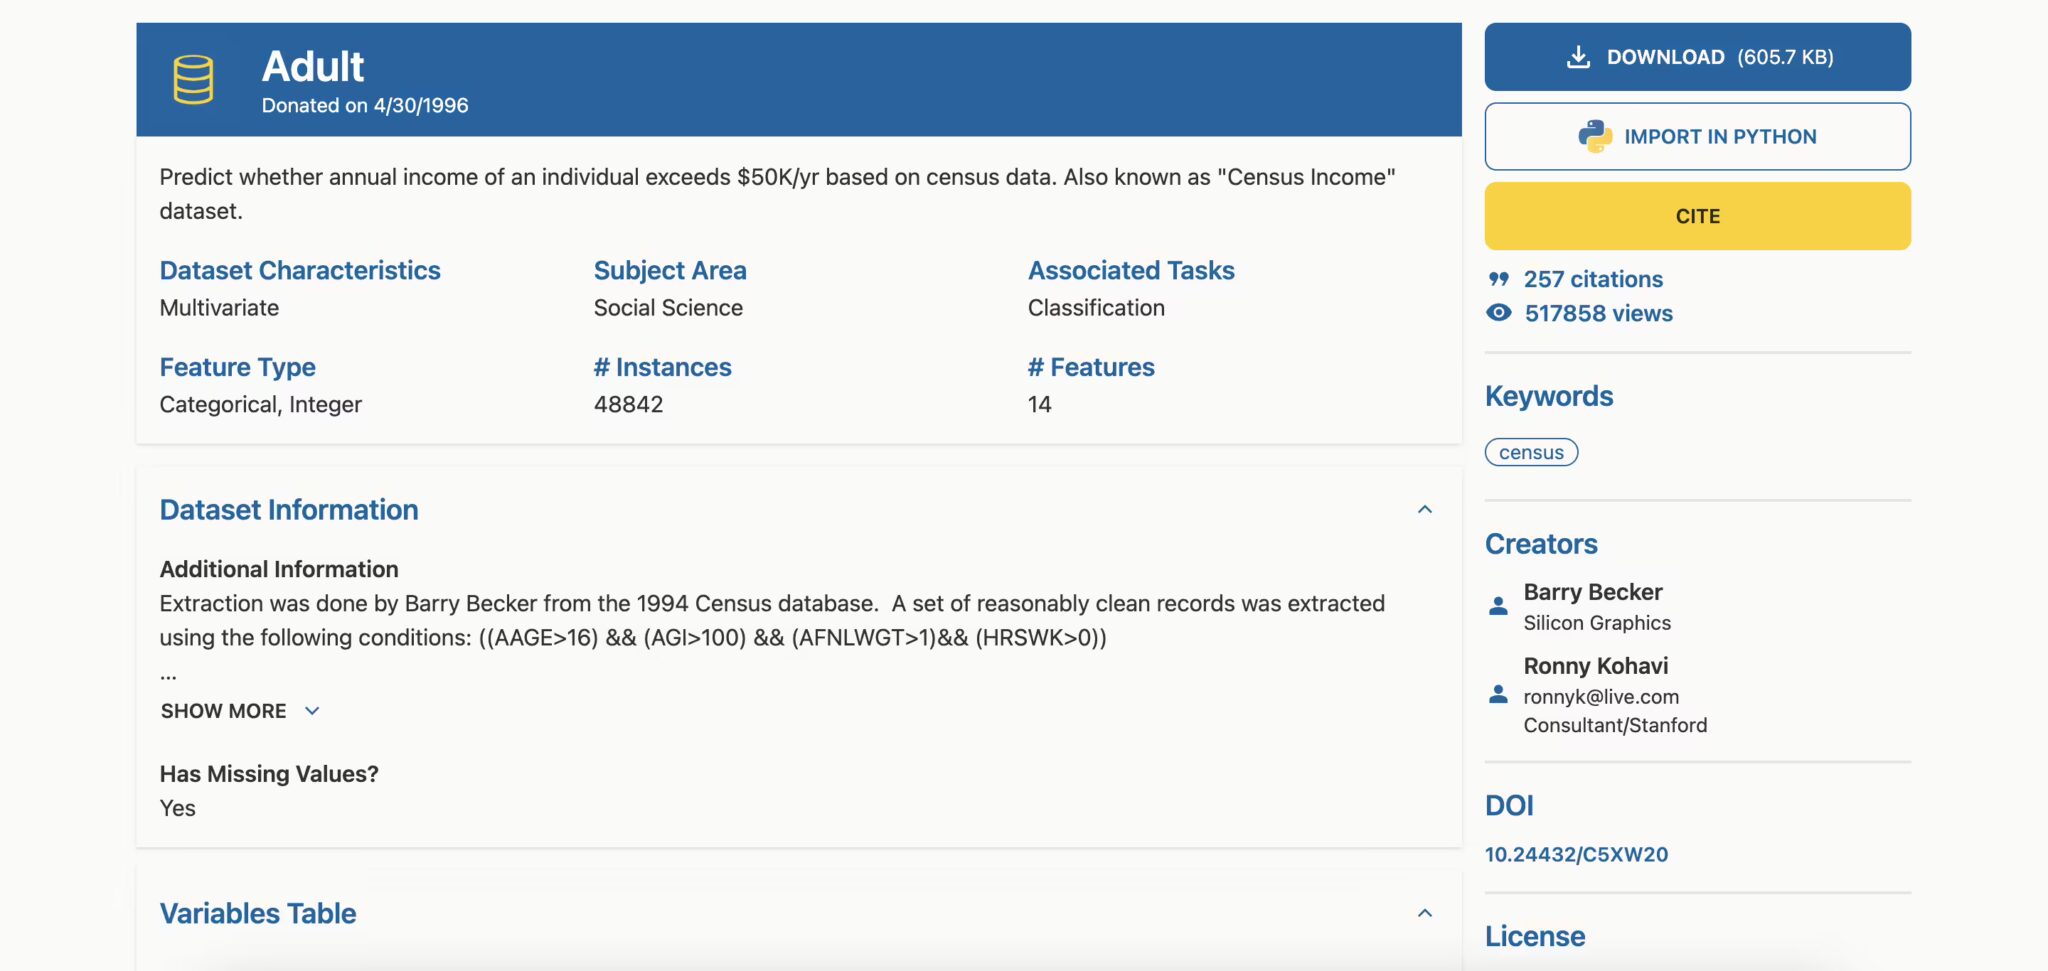Click the eye icon next to views count

(1498, 312)
